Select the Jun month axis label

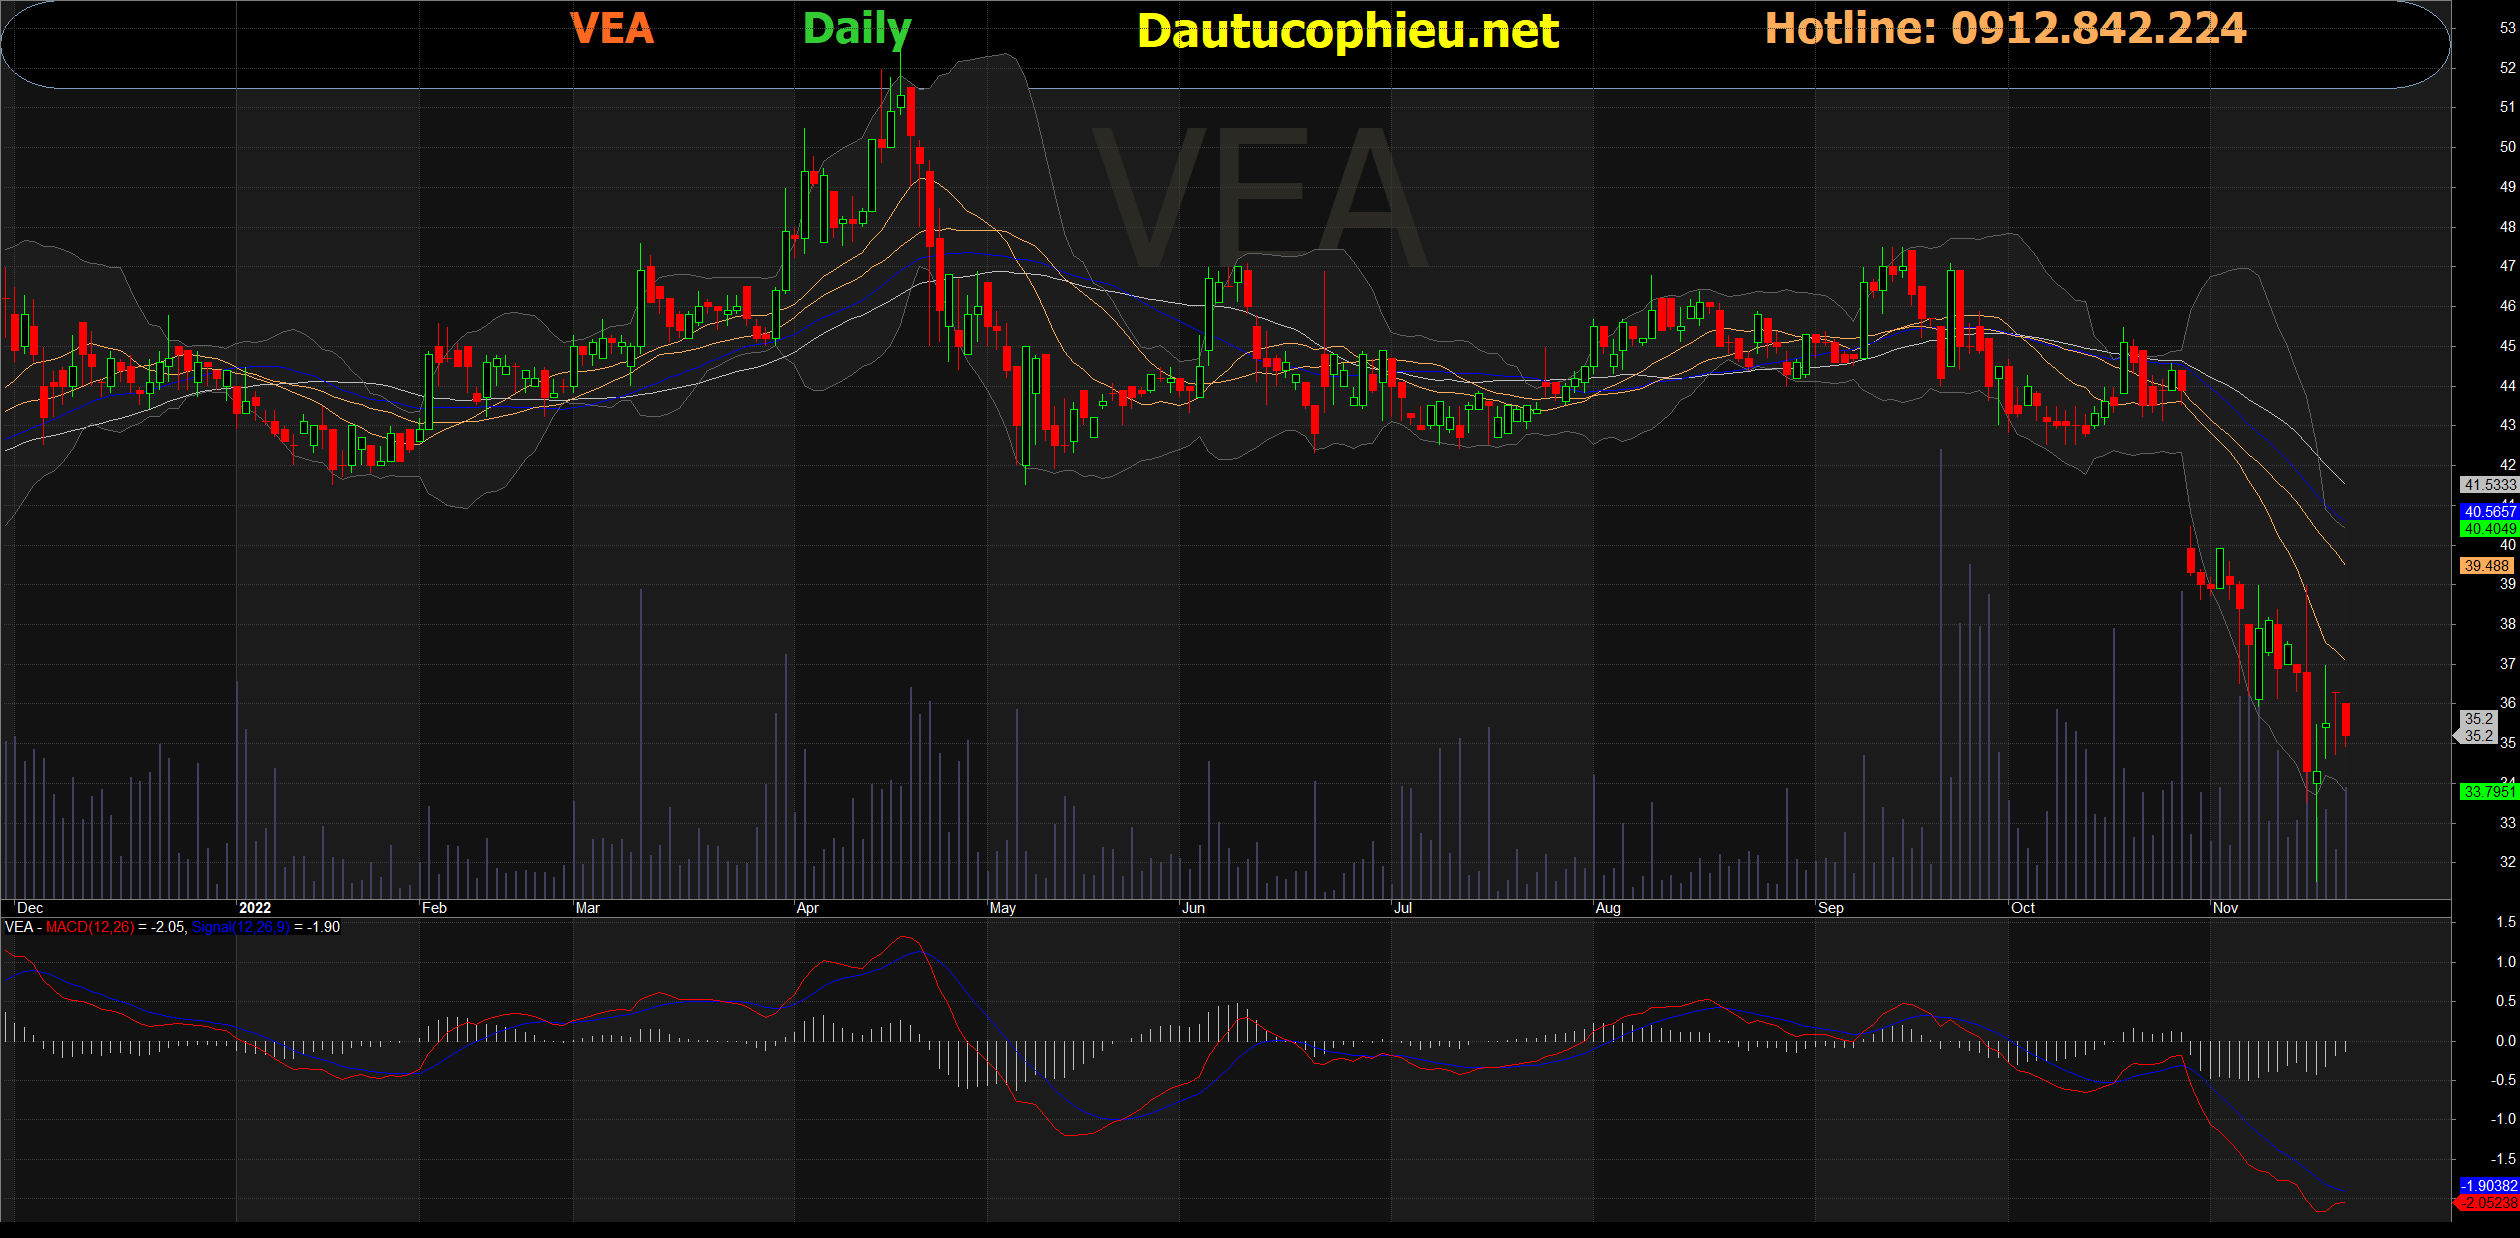[1193, 908]
